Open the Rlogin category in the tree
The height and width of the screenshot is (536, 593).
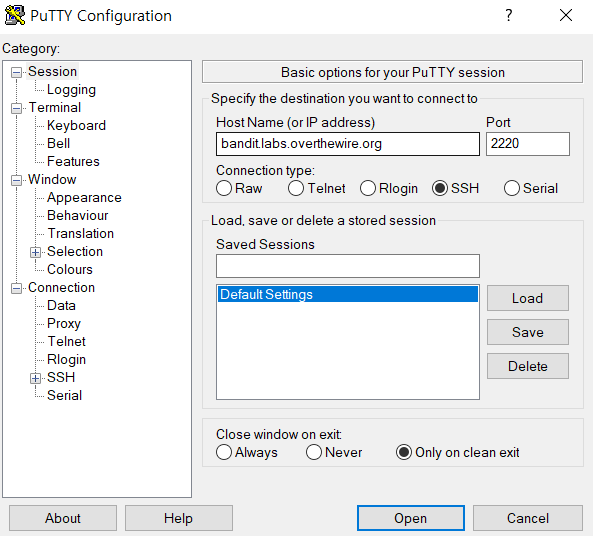pos(66,359)
